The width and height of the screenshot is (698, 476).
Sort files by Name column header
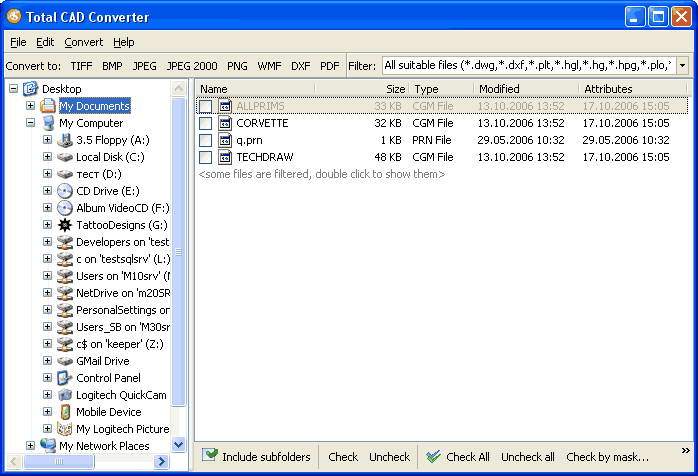(256, 89)
